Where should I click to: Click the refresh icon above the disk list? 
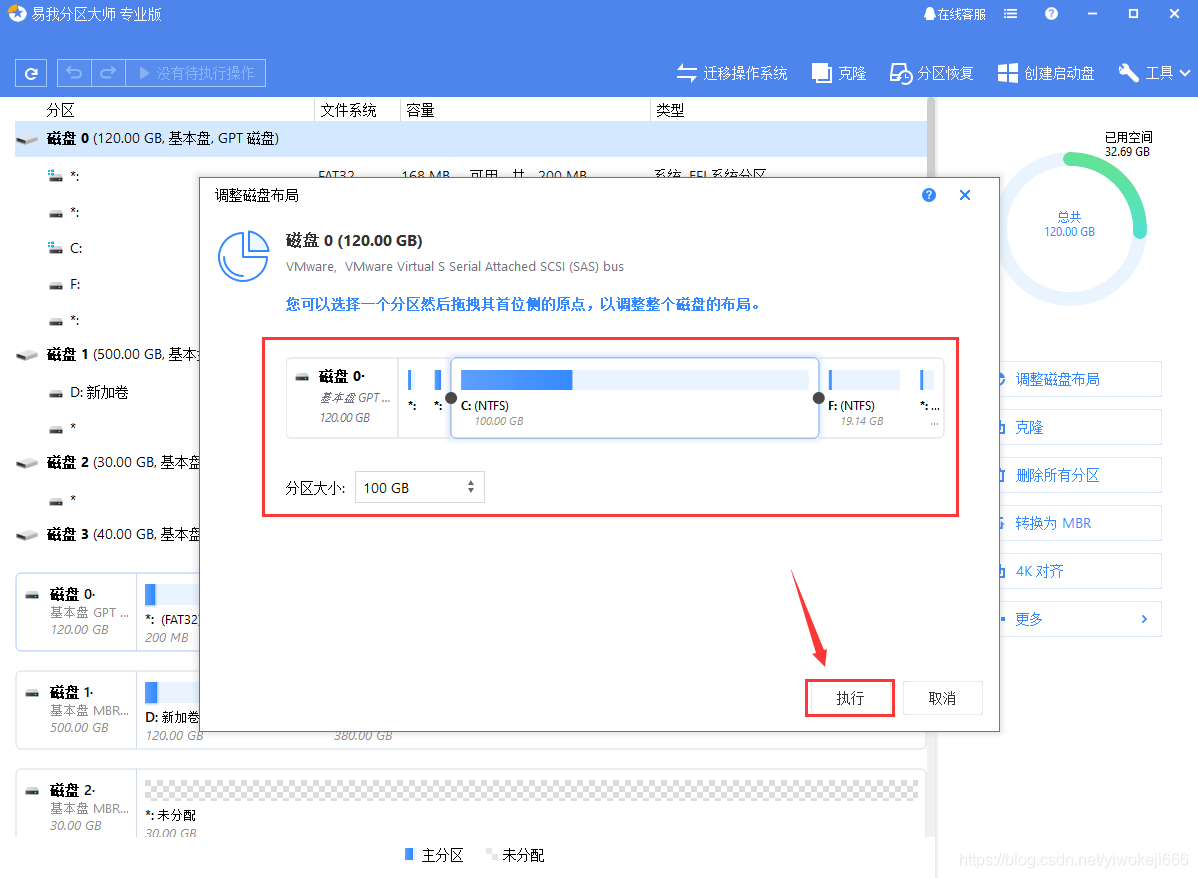tap(30, 72)
